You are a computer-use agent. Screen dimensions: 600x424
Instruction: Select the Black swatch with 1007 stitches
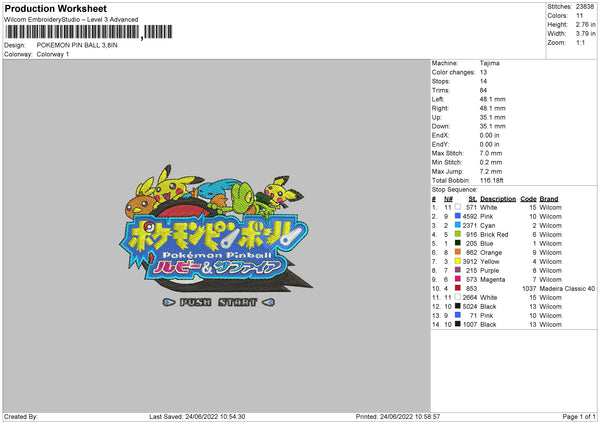click(458, 324)
